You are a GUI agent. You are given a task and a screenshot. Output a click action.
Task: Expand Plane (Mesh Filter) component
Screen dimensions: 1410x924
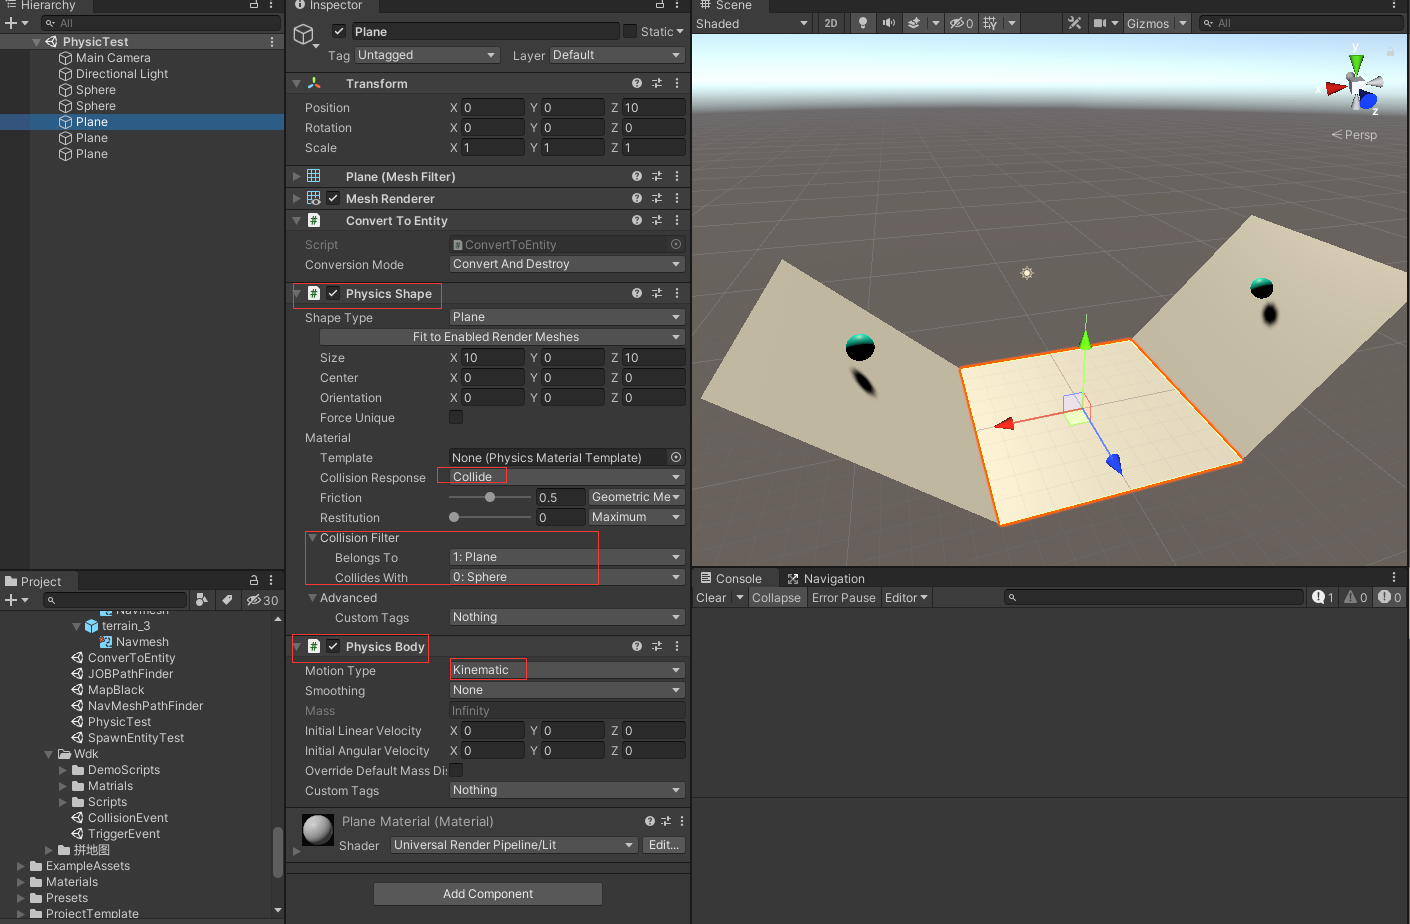(297, 176)
